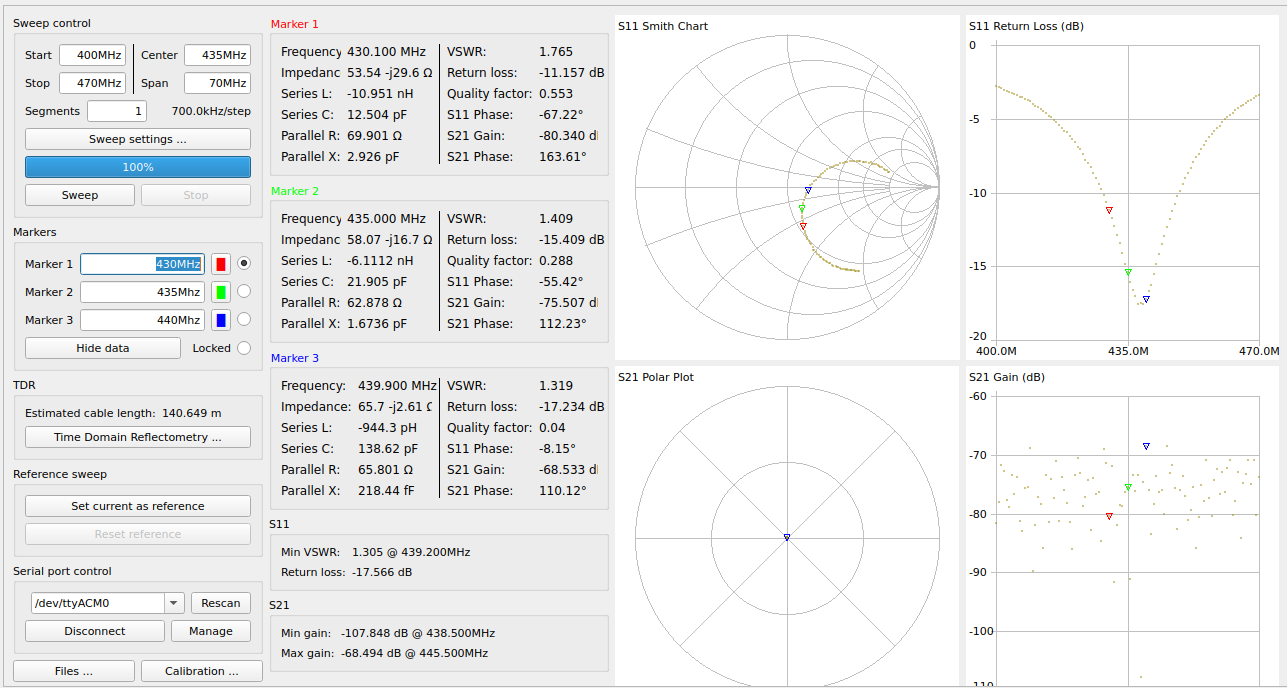Click the Rescan button for serial ports

[221, 603]
